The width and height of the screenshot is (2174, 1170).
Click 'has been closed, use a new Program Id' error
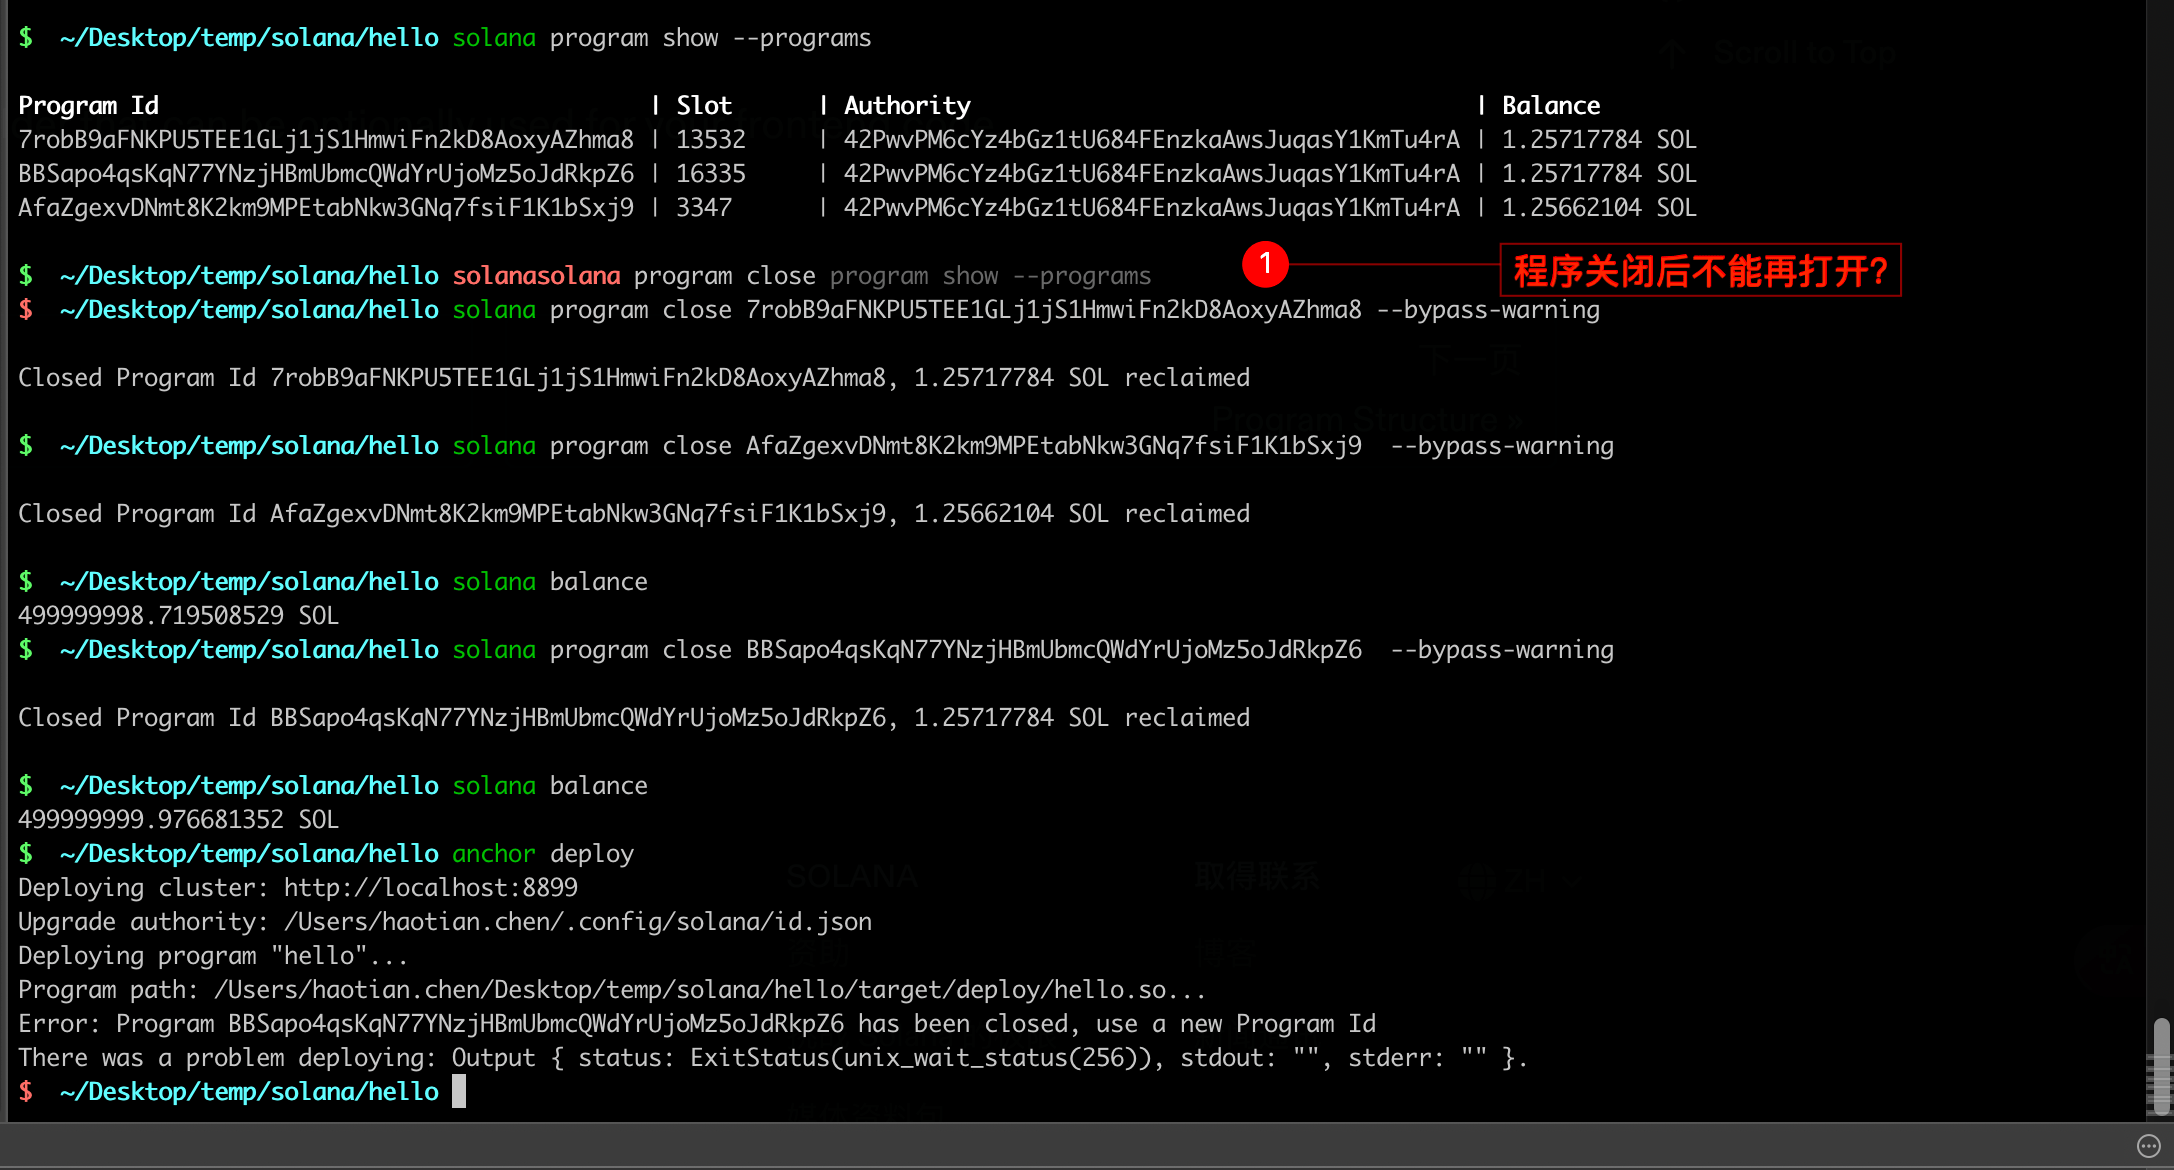pyautogui.click(x=1117, y=1024)
